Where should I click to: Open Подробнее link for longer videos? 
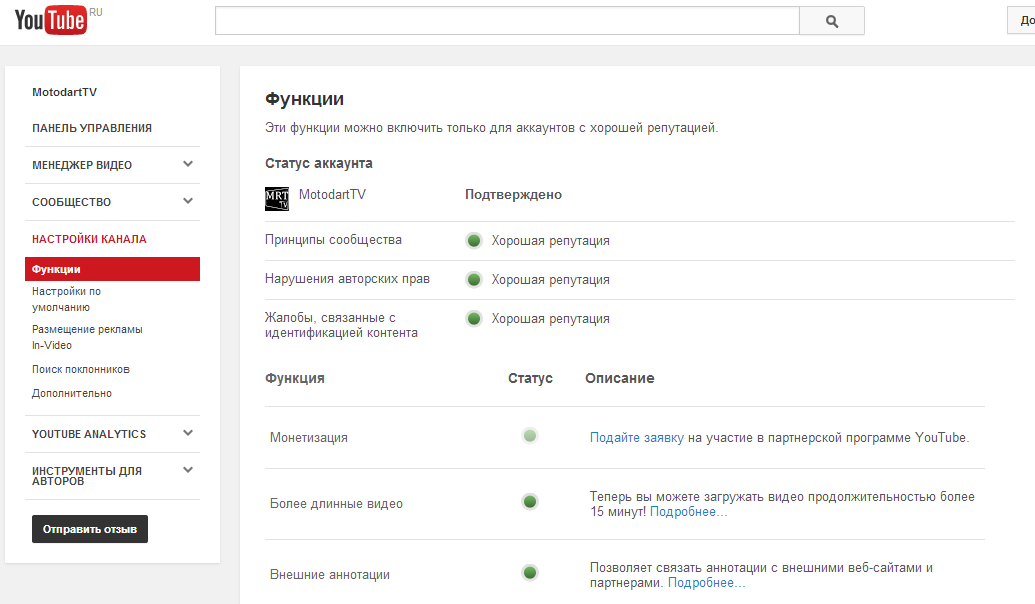[x=688, y=512]
